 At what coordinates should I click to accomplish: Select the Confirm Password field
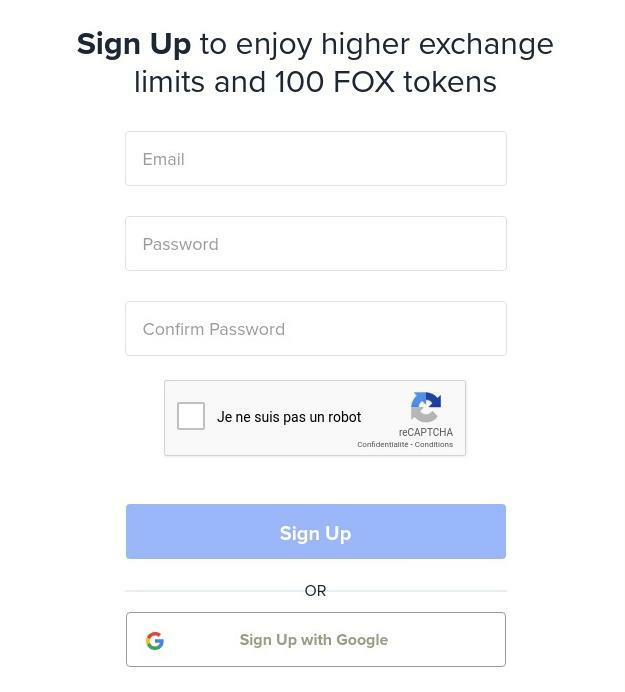pos(315,329)
